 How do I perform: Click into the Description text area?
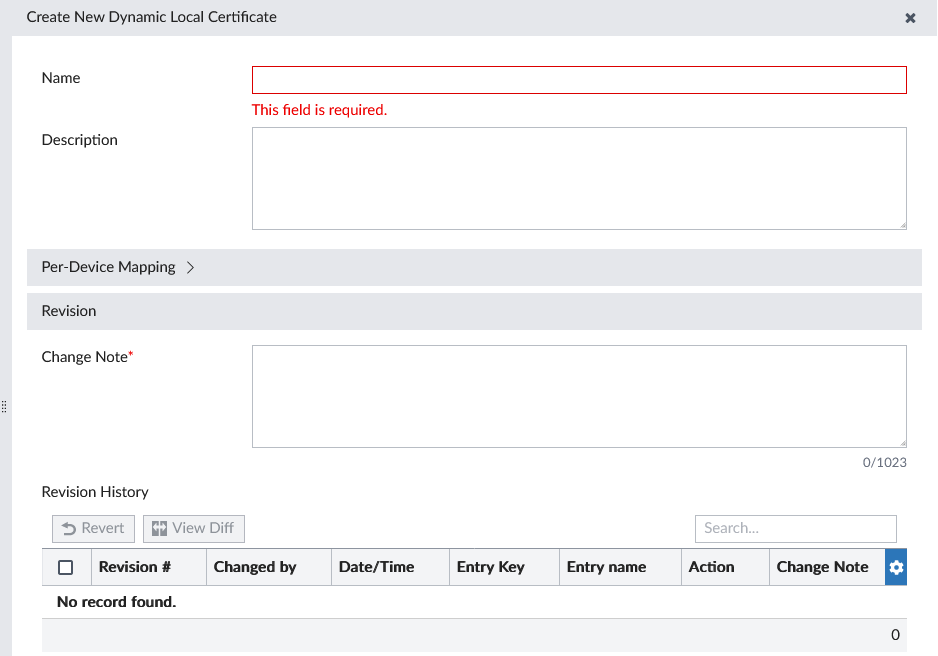(579, 178)
